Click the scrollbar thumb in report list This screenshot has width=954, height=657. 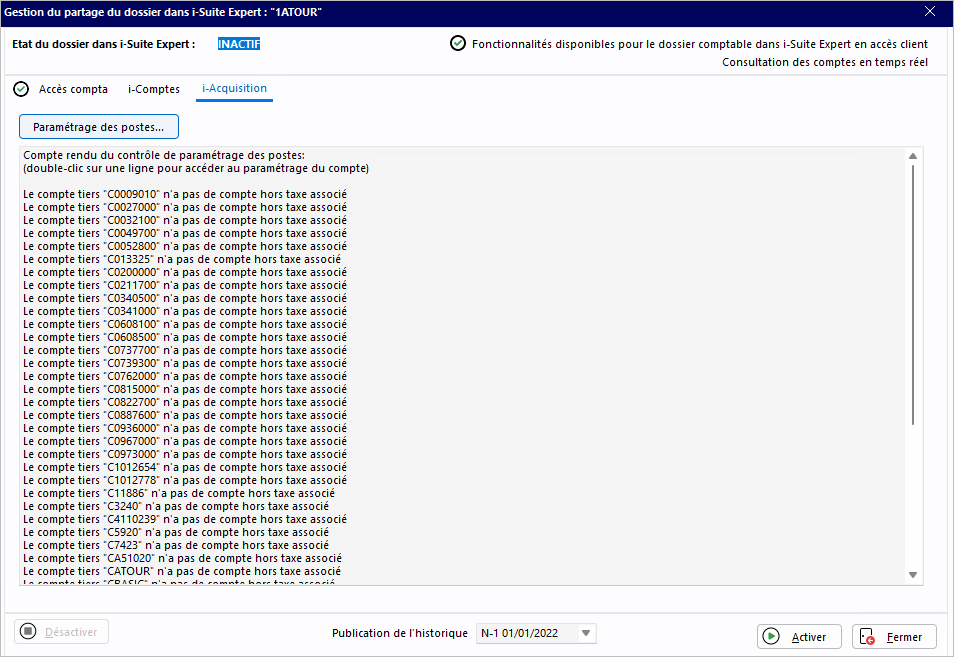coord(913,295)
